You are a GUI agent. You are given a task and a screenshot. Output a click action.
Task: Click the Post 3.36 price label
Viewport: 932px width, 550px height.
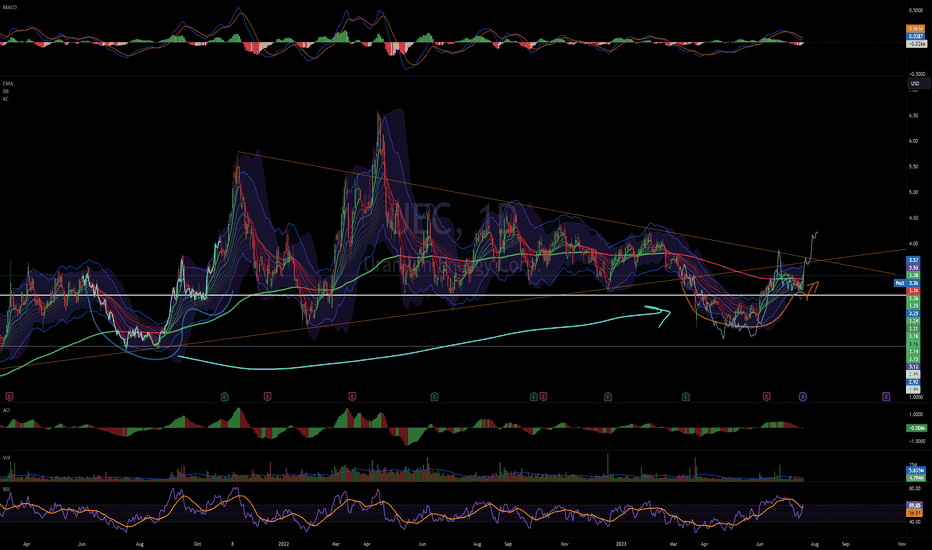(907, 283)
